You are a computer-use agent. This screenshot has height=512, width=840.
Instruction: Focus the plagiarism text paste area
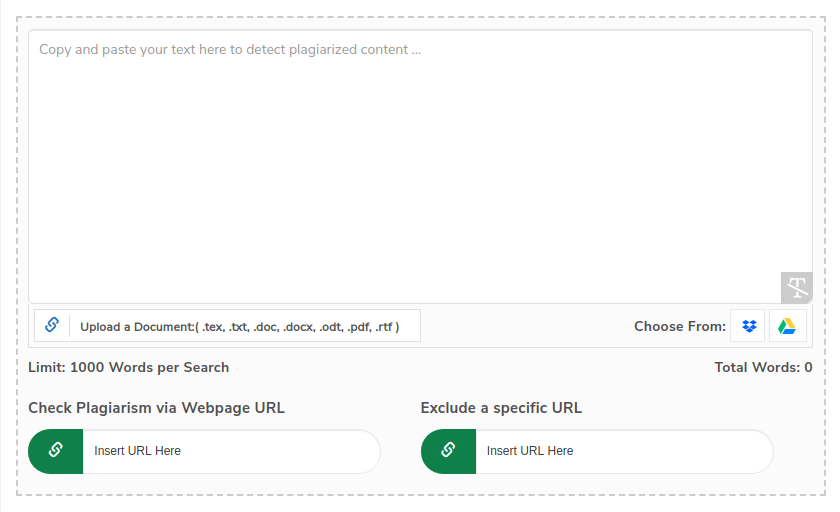click(x=421, y=167)
